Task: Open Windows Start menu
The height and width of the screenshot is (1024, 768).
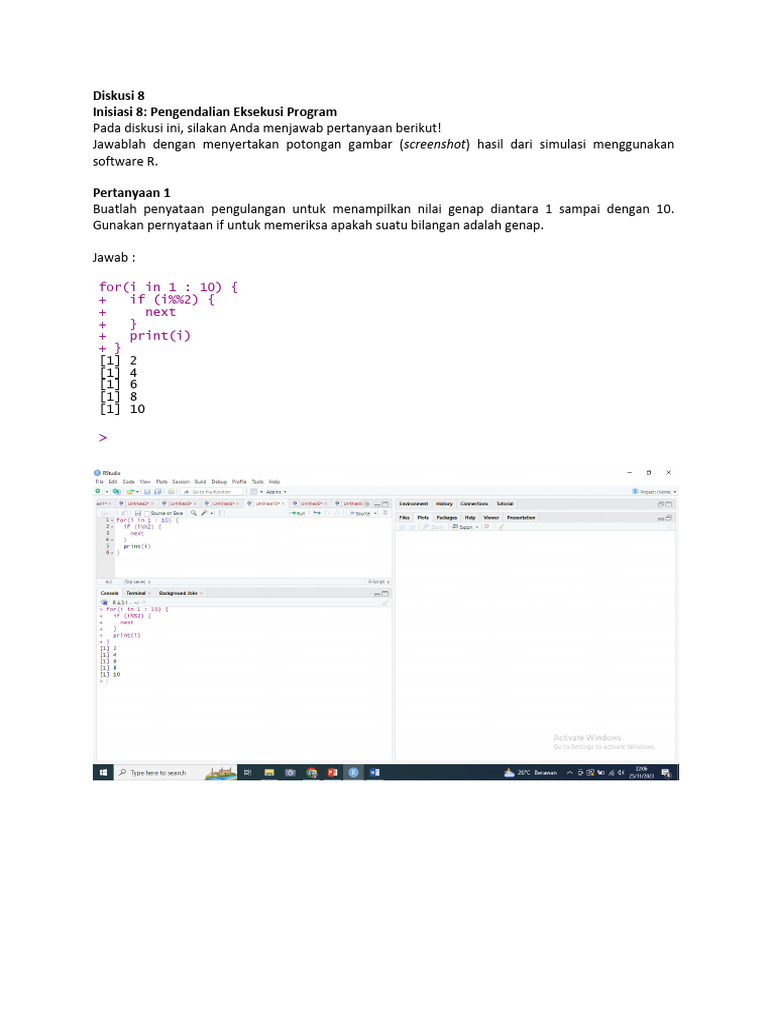Action: tap(103, 773)
